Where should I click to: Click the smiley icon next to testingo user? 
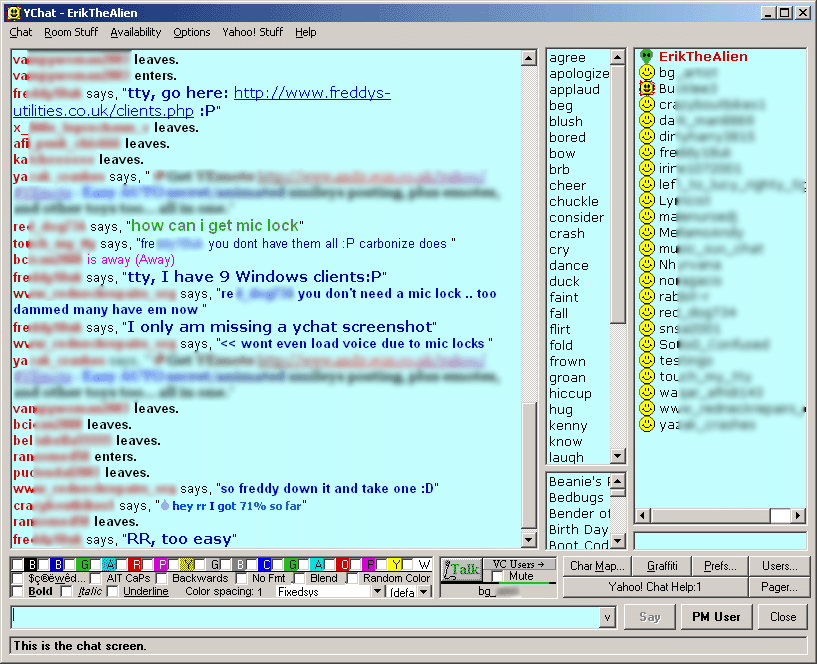click(647, 361)
